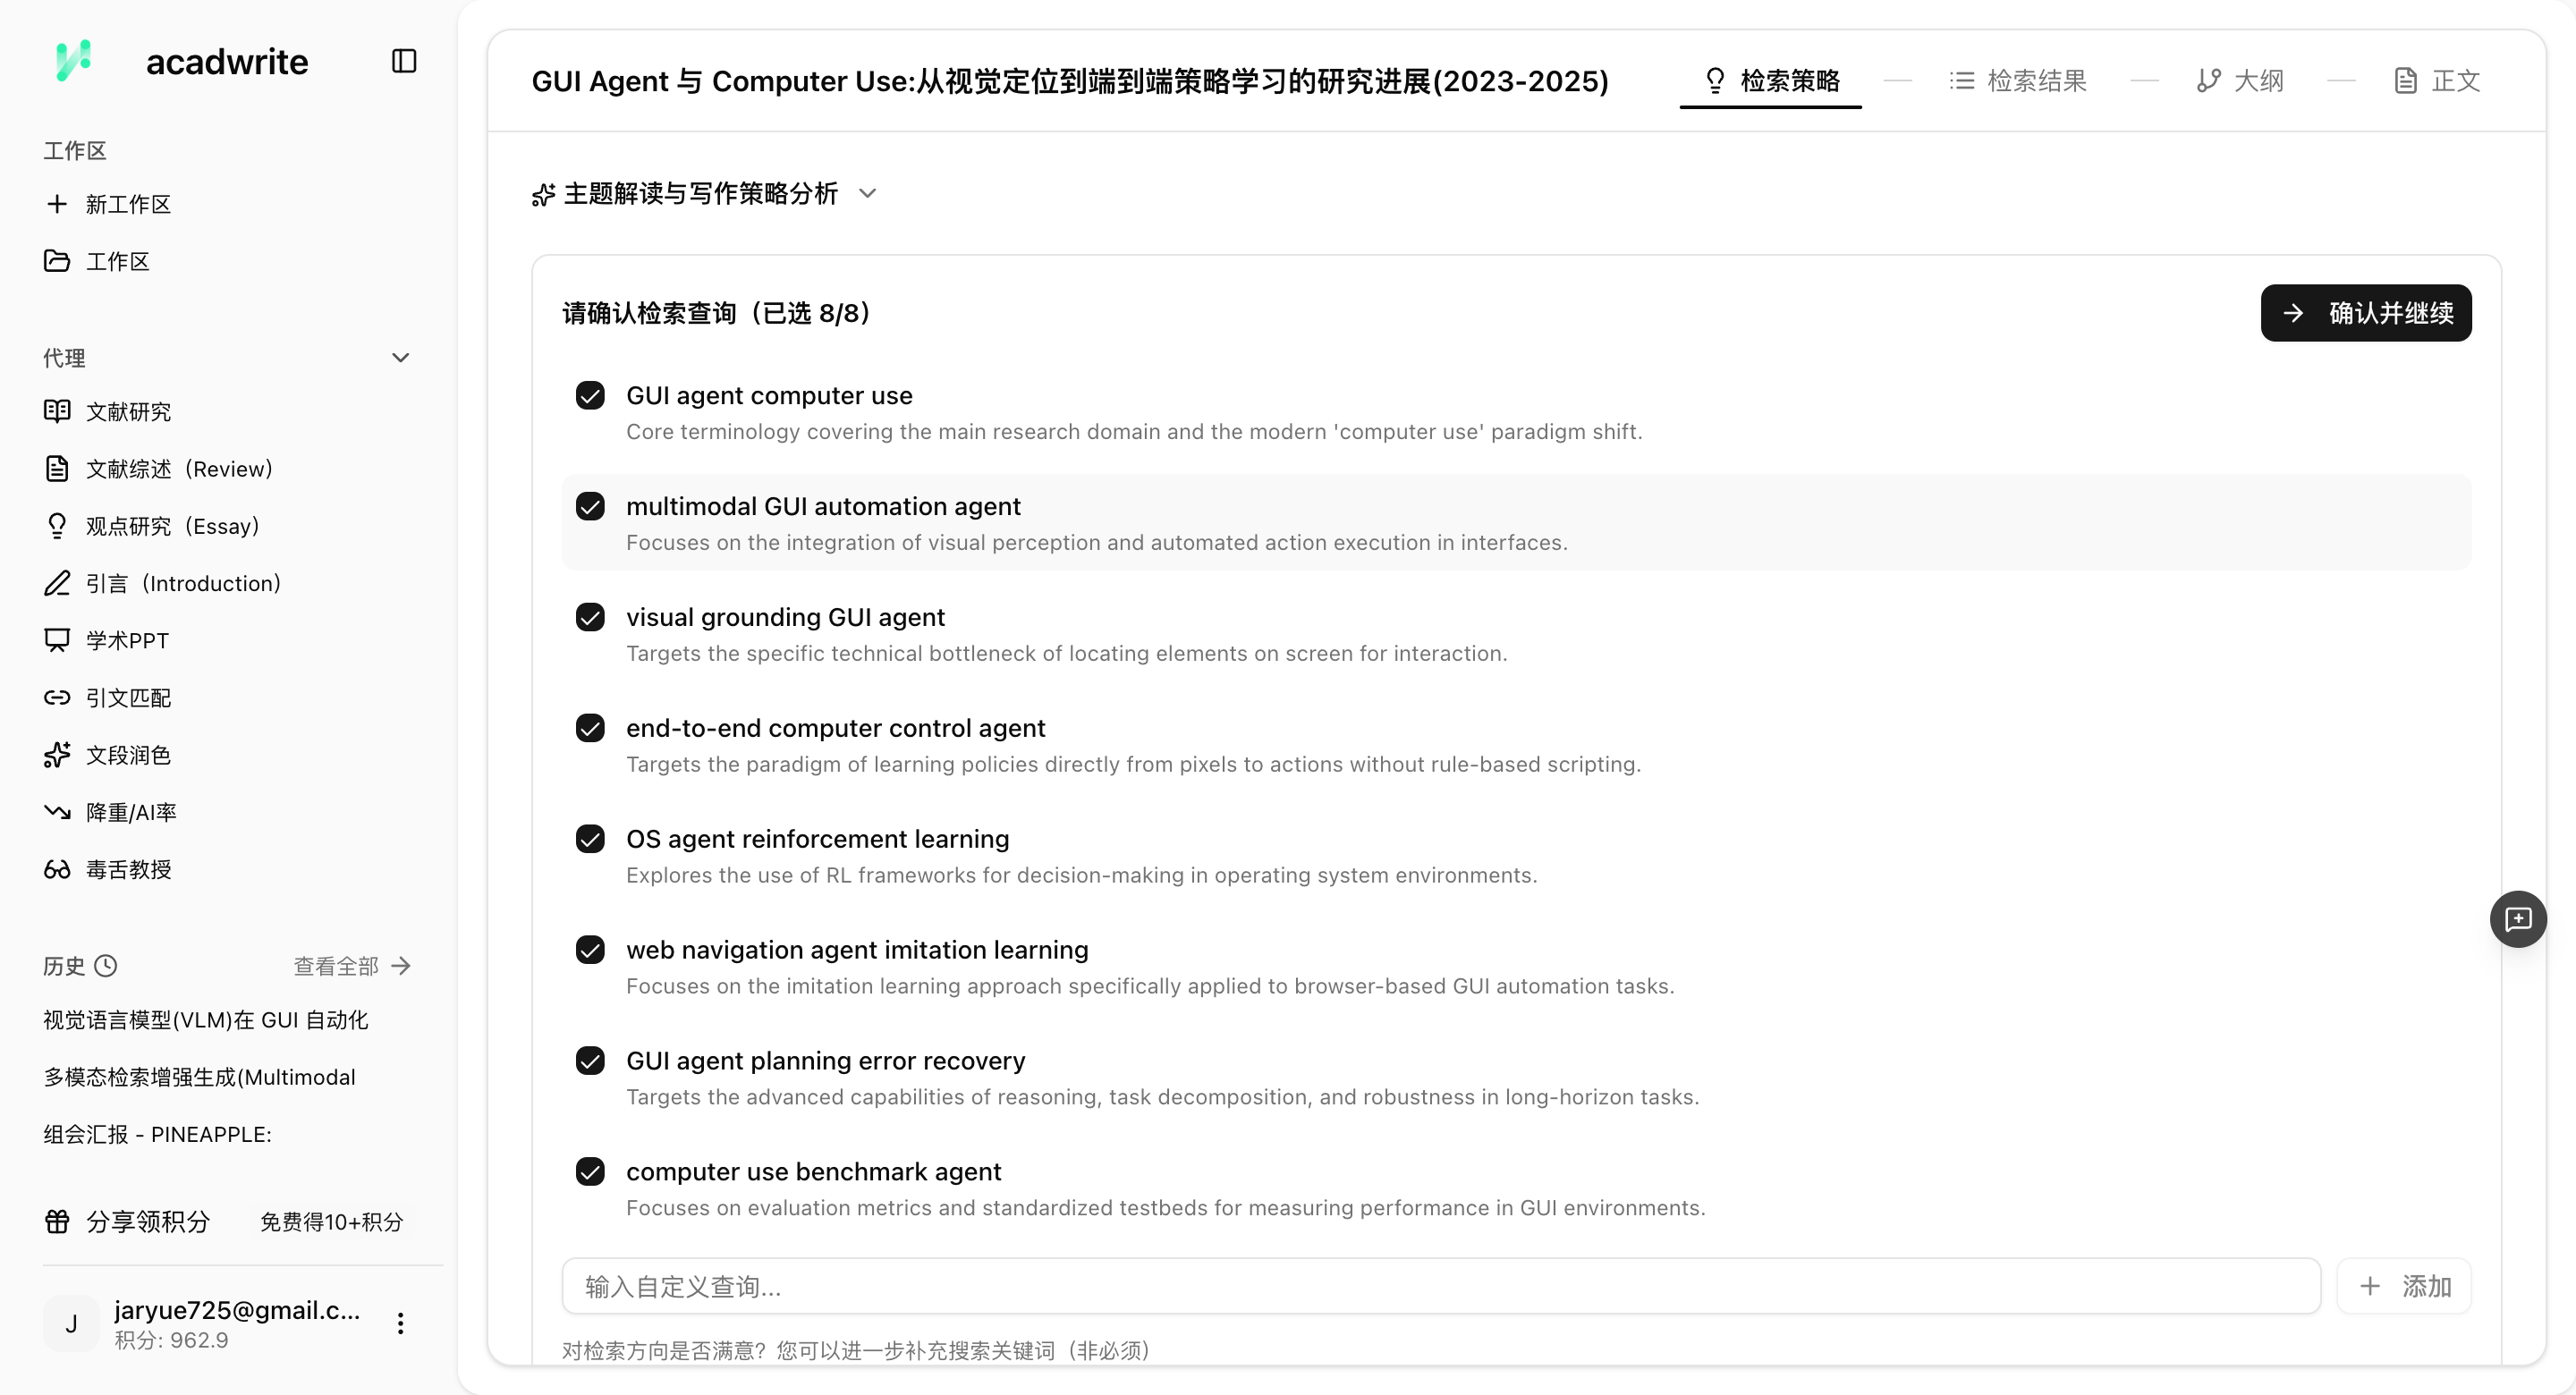This screenshot has height=1395, width=2576.
Task: Click 免费得10+积分 promo text
Action: click(332, 1221)
